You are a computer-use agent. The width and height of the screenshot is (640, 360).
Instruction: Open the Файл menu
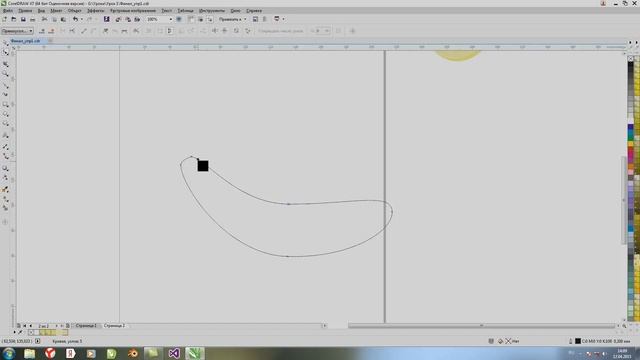[x=8, y=11]
